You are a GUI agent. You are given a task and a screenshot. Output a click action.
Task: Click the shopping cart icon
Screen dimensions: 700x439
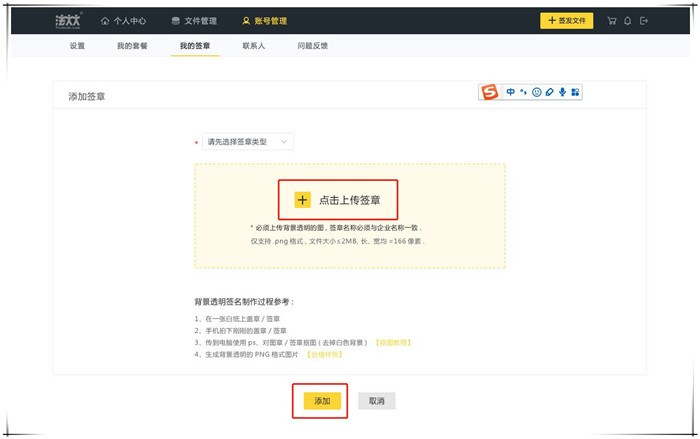612,21
